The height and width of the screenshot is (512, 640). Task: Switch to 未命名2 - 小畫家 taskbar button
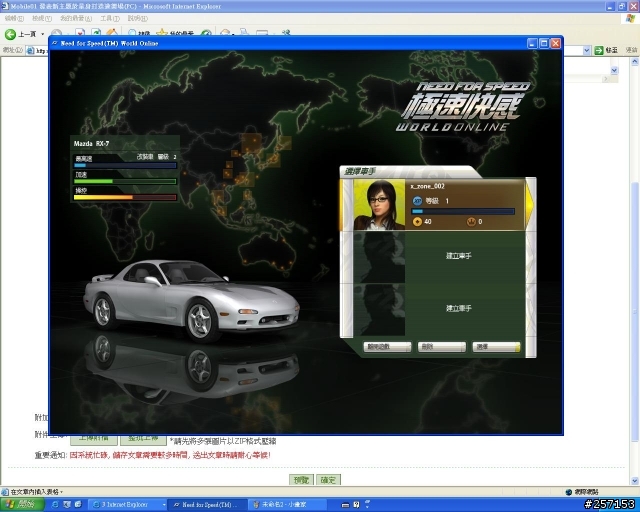(x=287, y=505)
